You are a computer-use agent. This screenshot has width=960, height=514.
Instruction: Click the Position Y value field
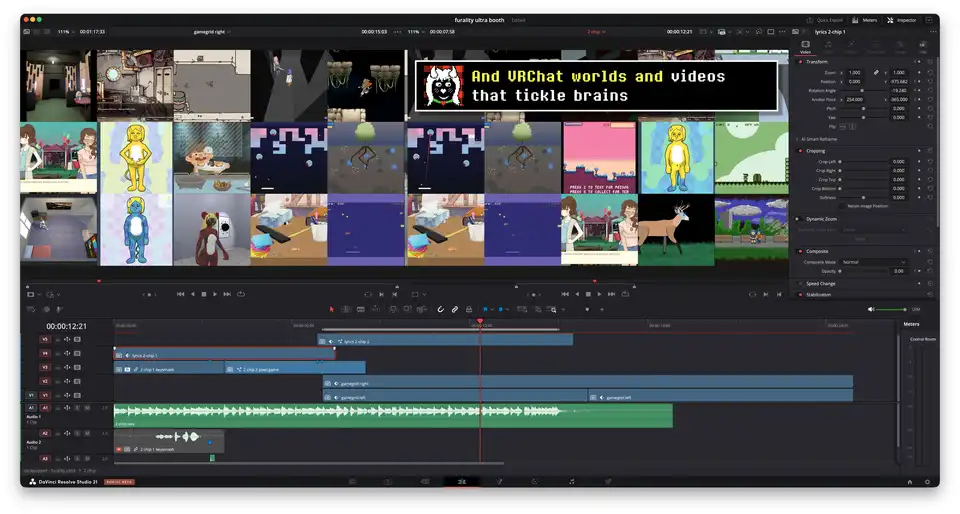point(899,81)
